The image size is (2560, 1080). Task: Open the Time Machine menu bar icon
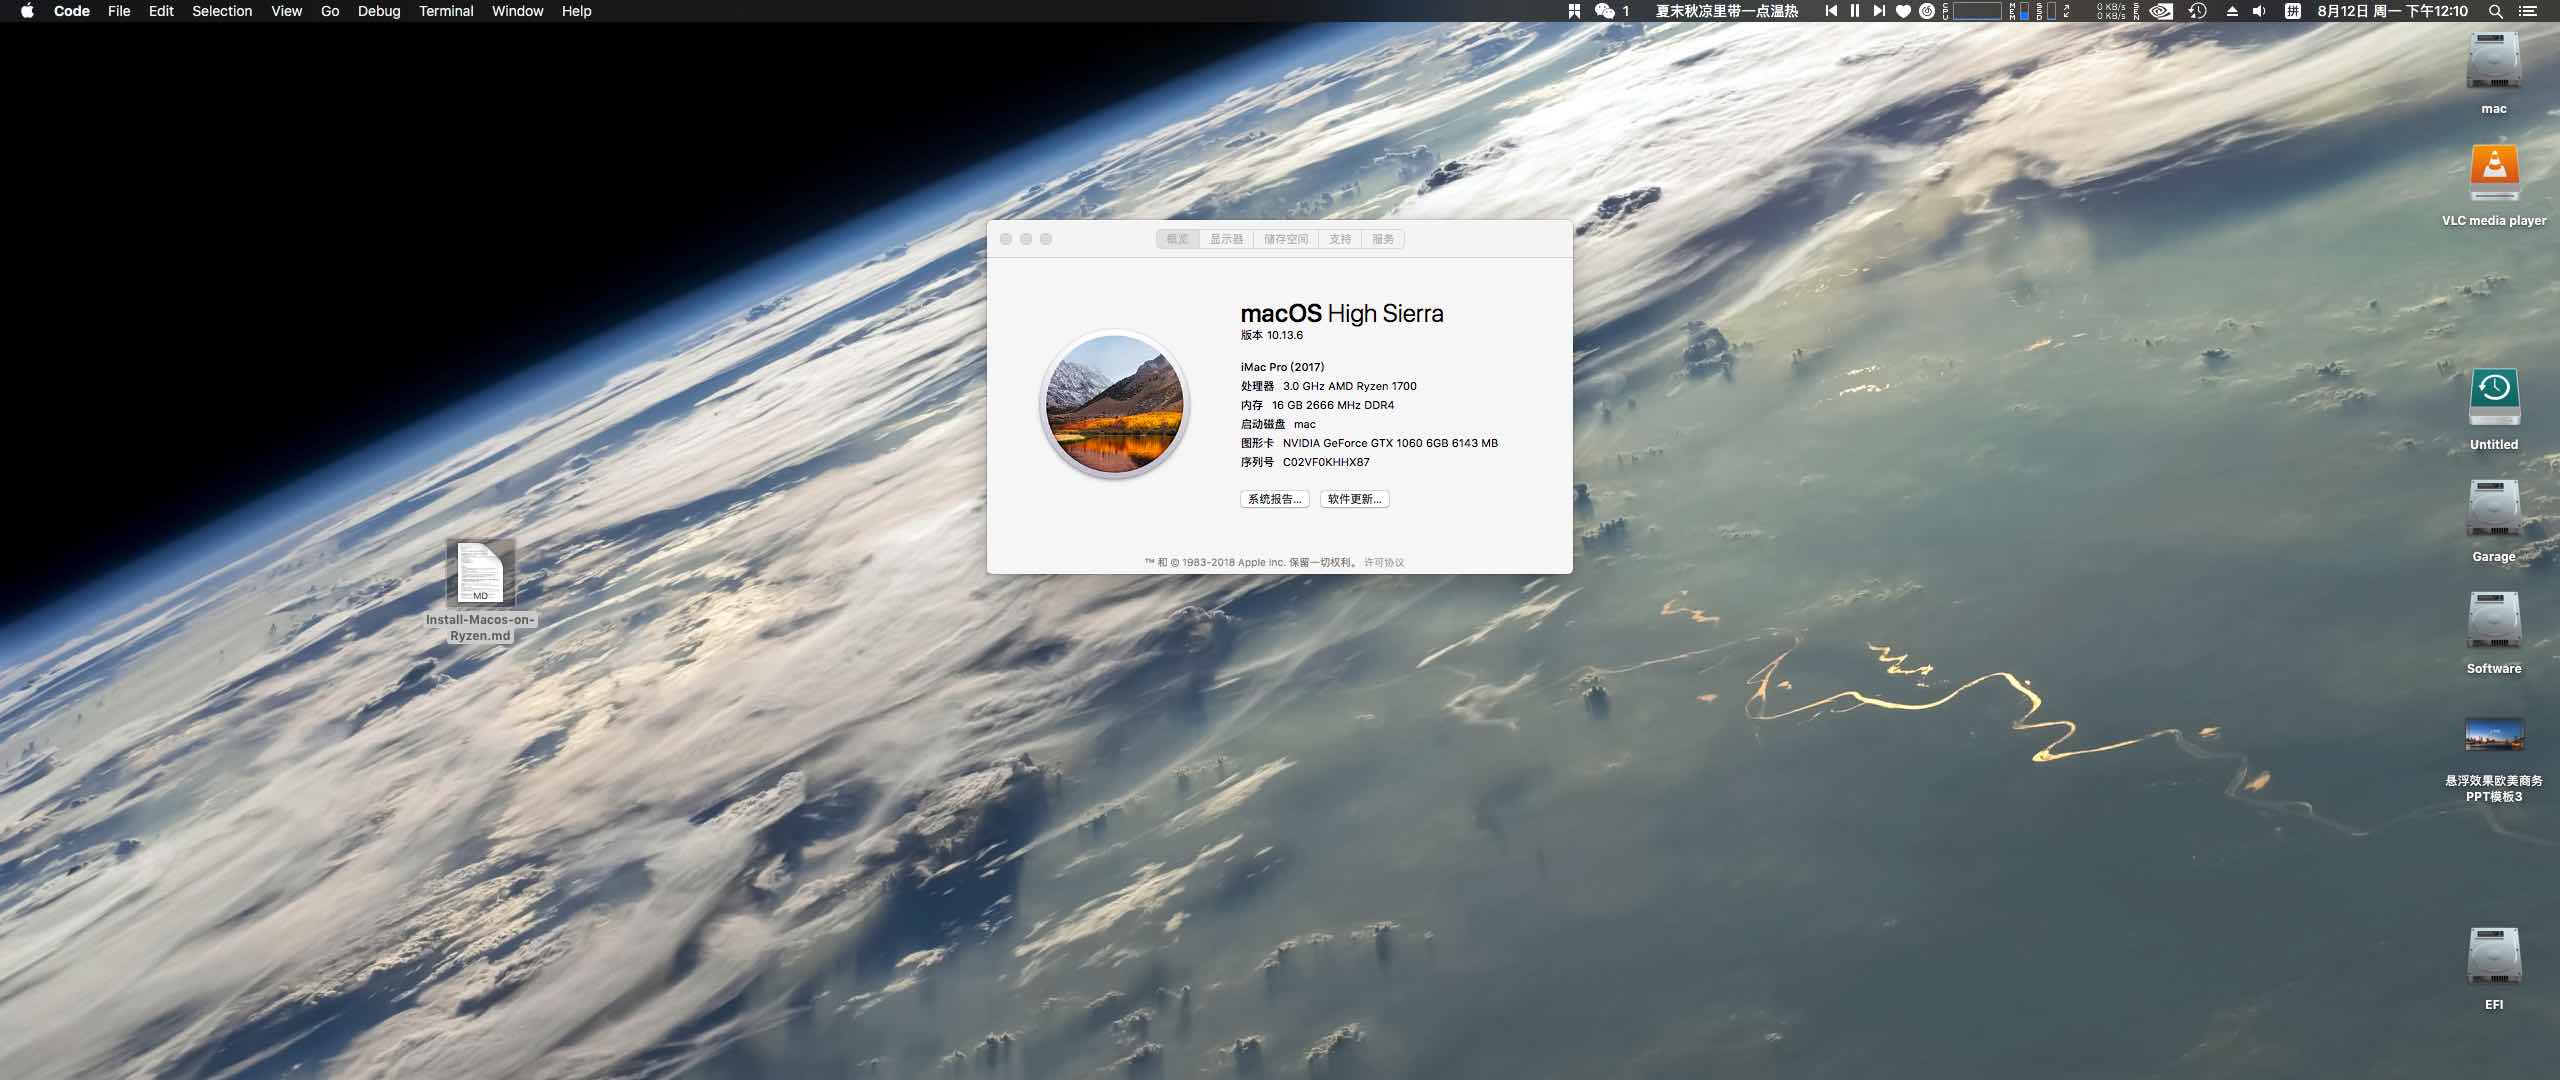tap(2198, 11)
